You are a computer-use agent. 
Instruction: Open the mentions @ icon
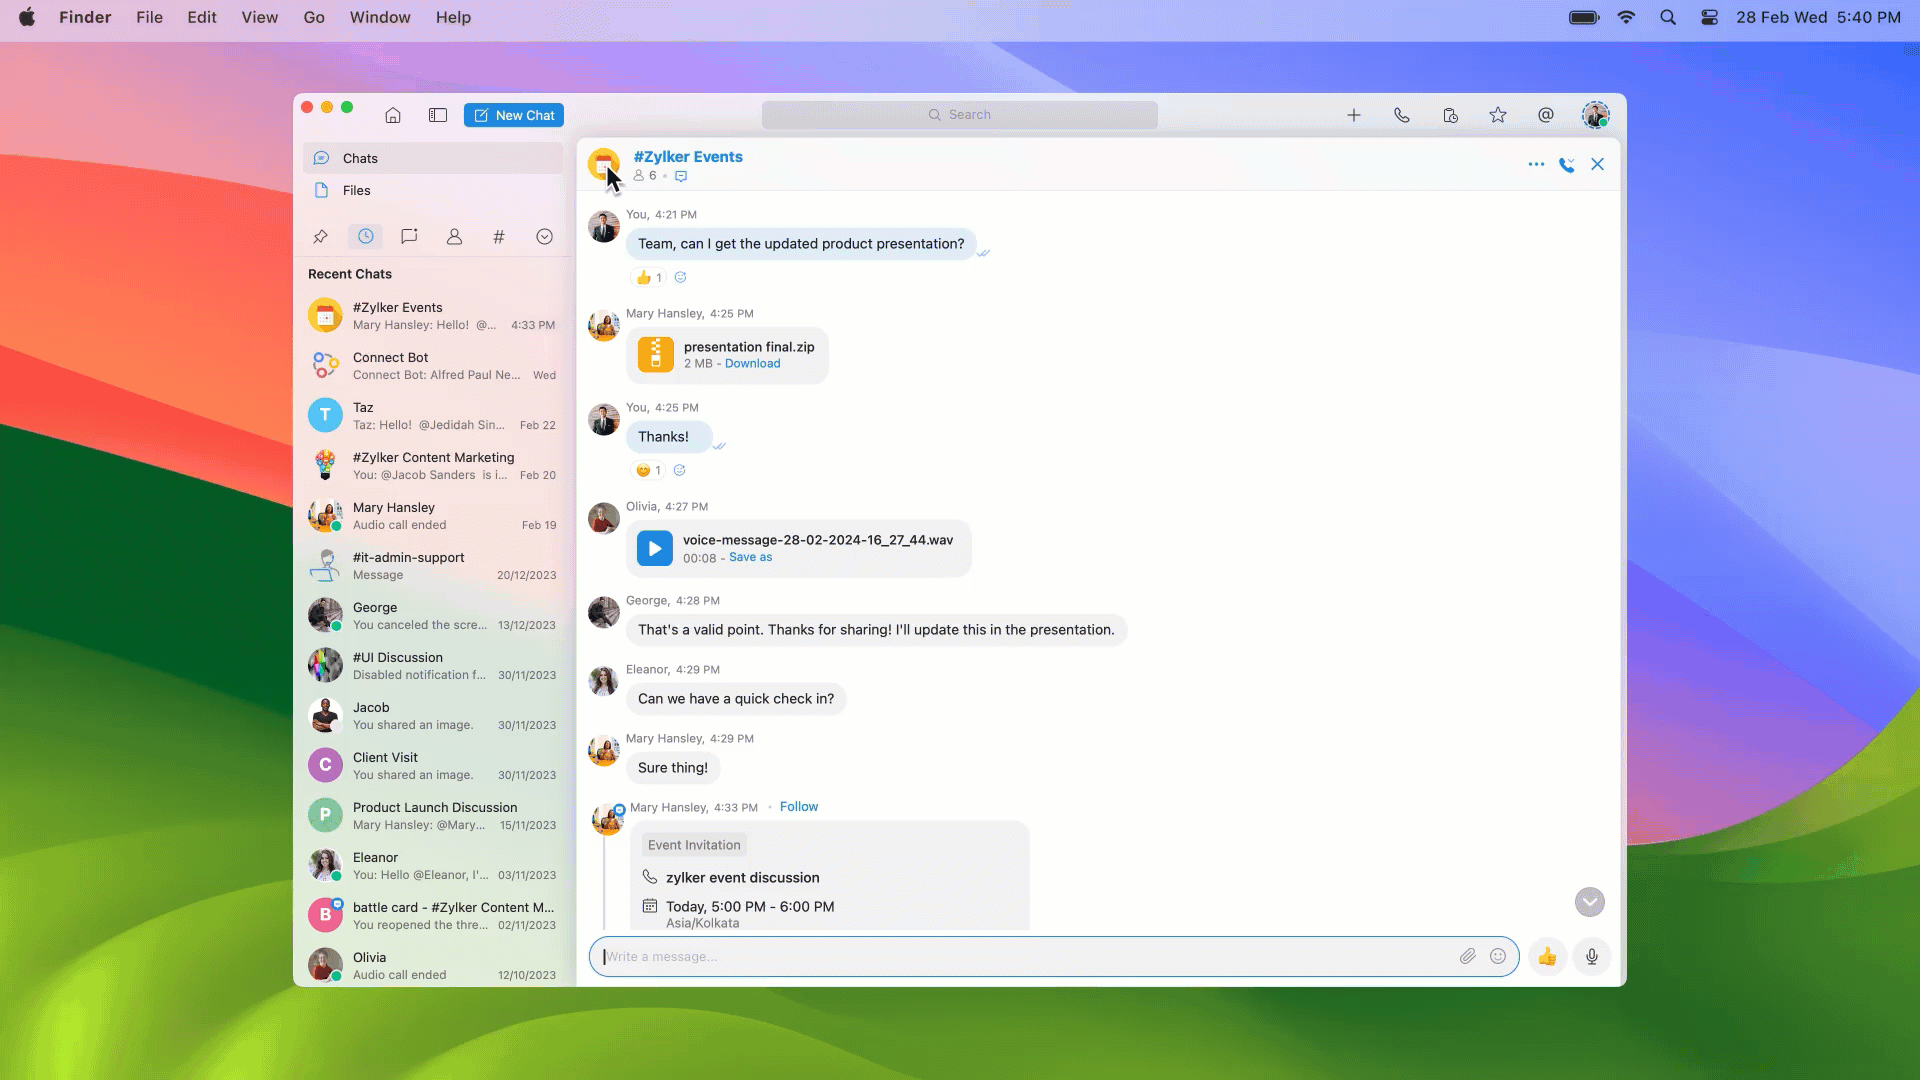pos(1546,115)
